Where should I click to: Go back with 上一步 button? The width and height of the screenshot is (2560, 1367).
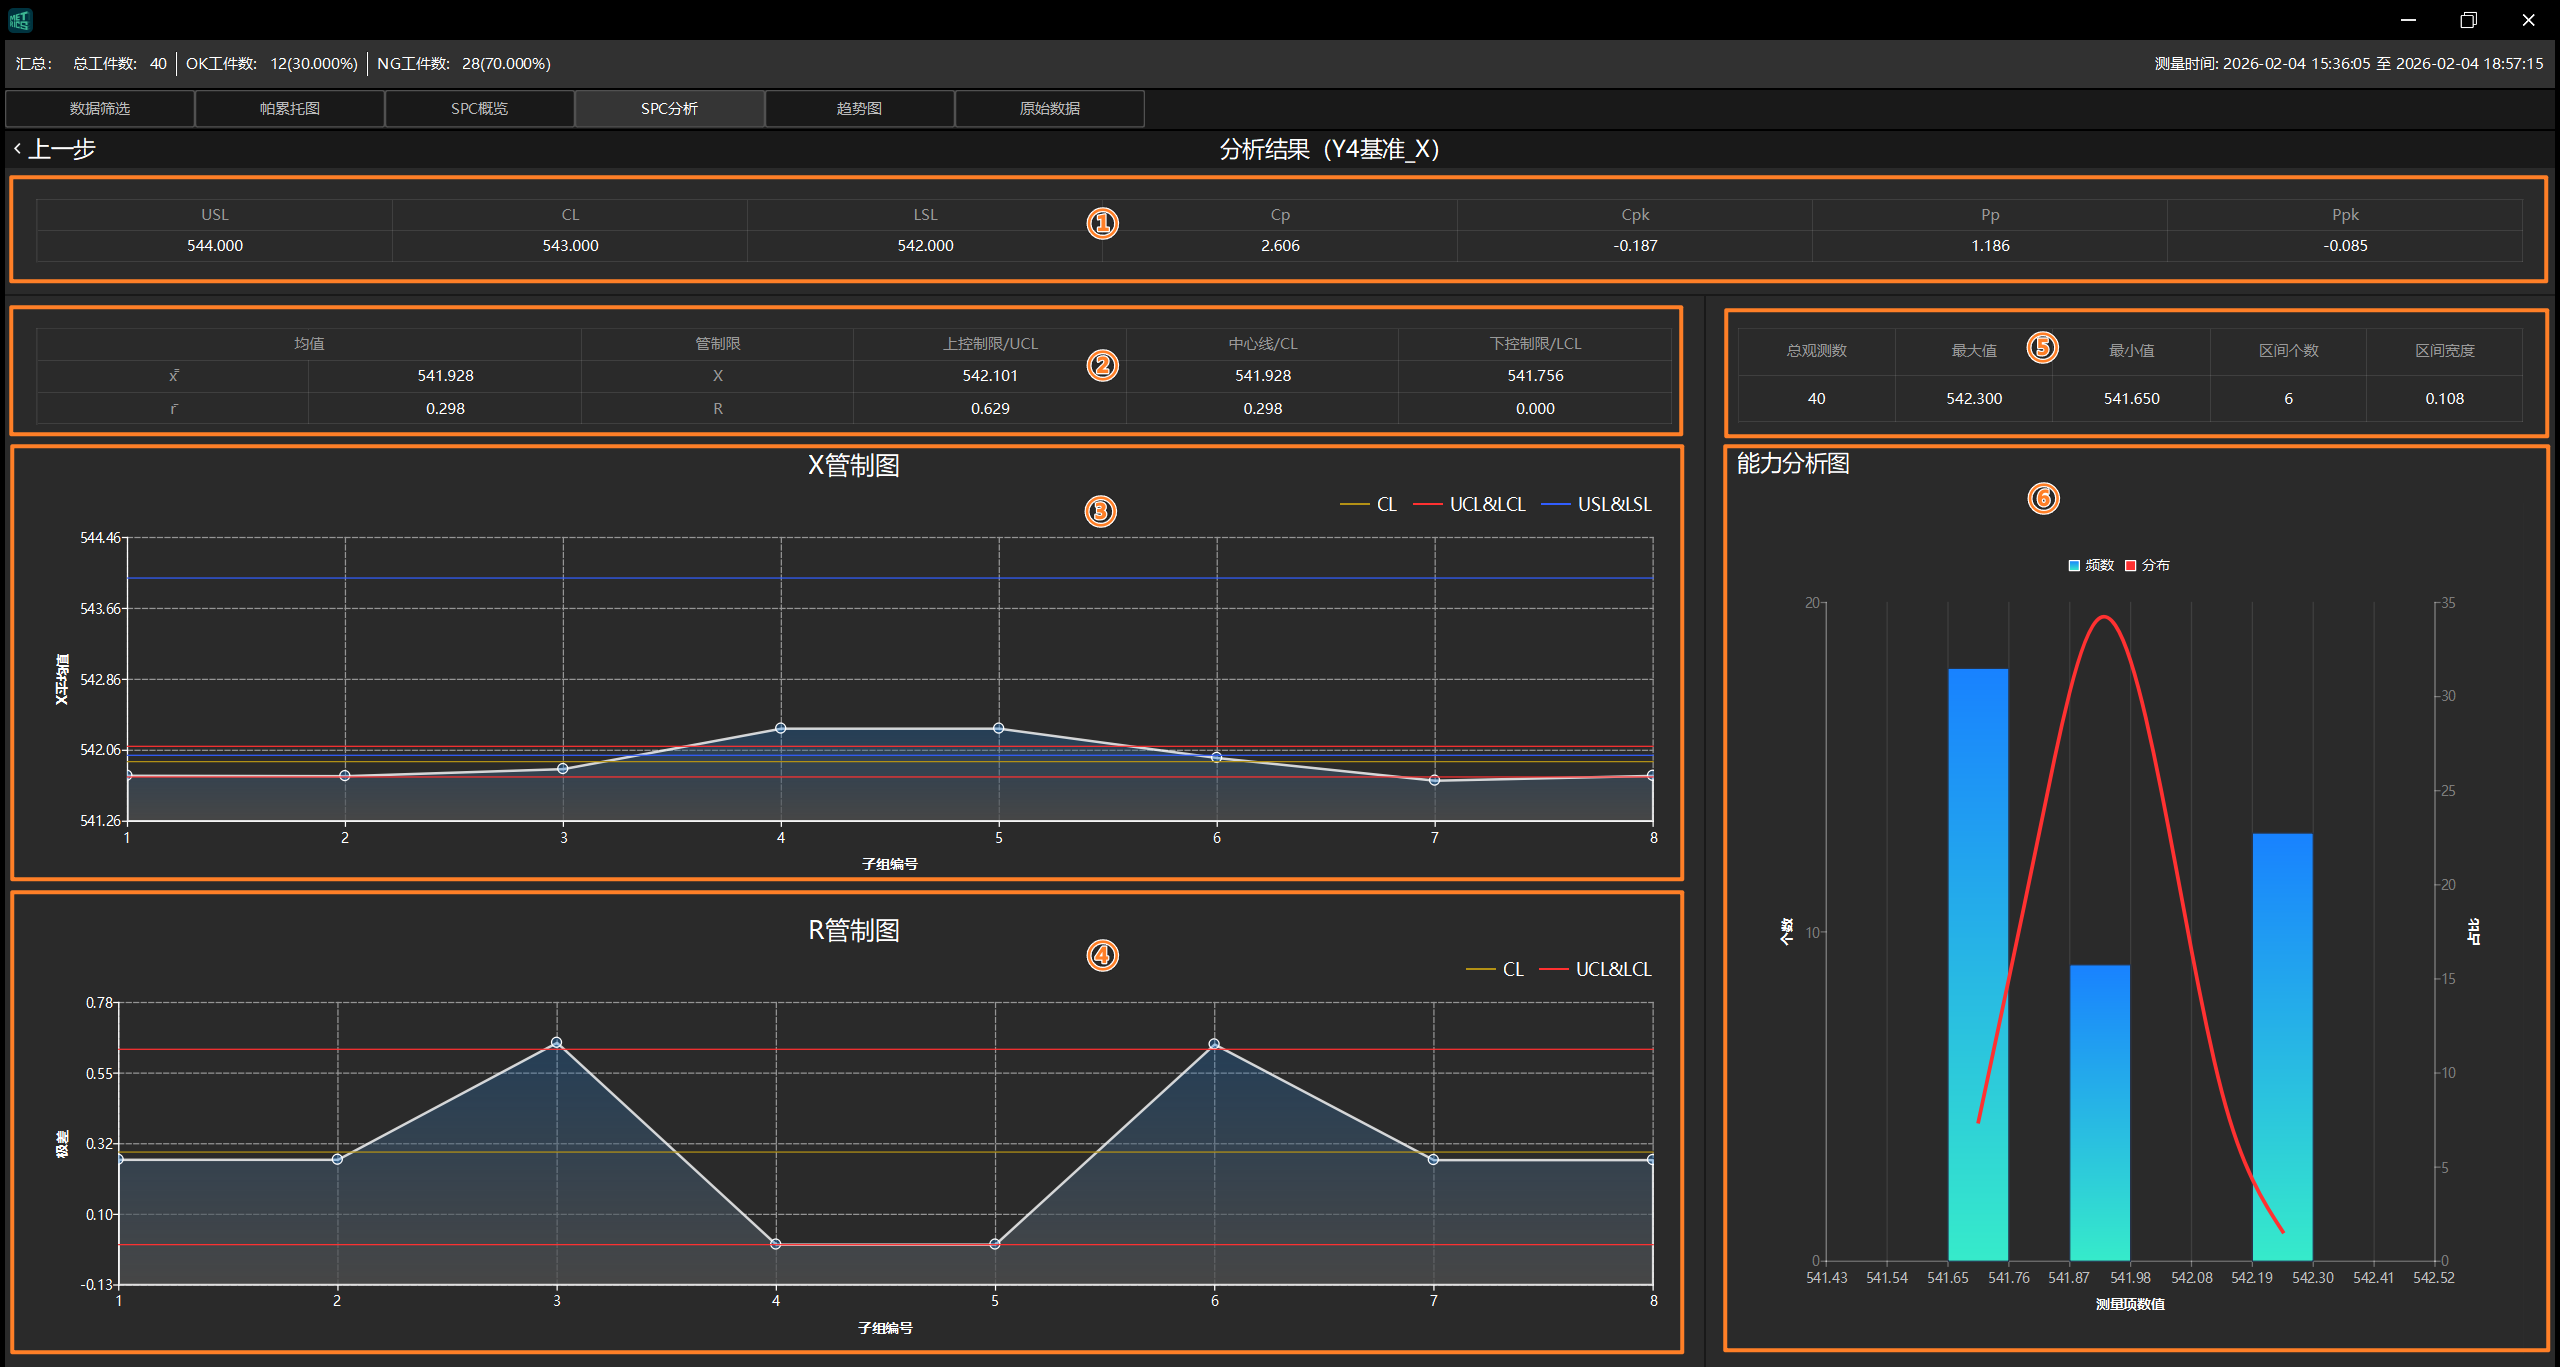[60, 149]
